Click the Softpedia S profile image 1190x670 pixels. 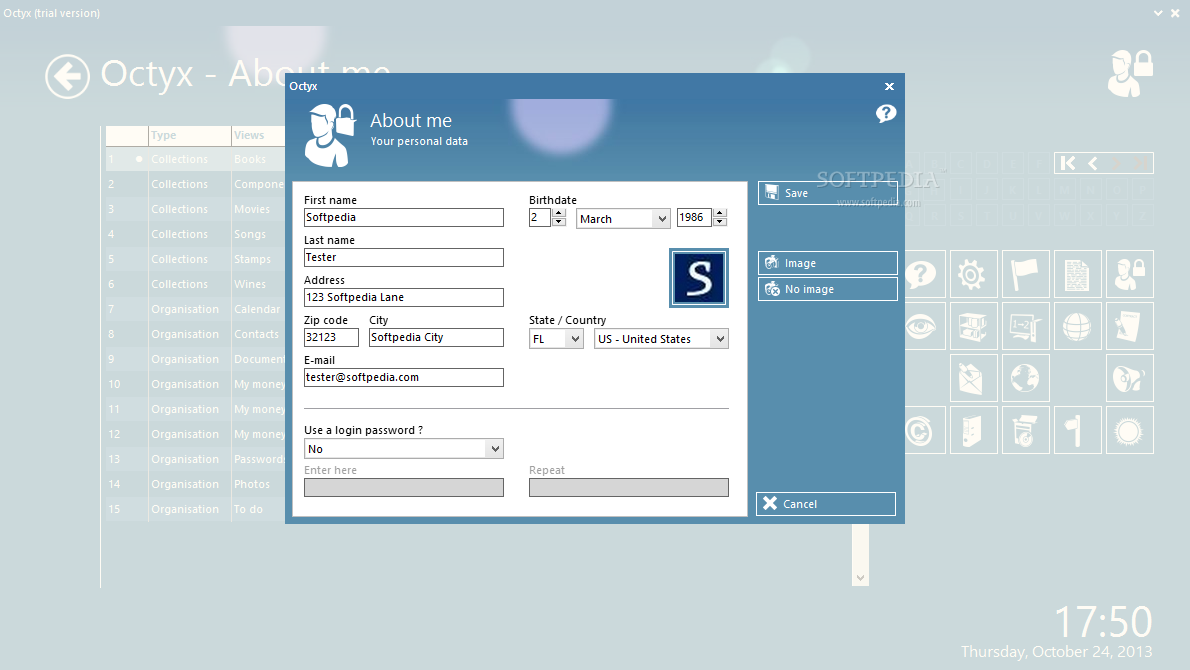point(699,278)
